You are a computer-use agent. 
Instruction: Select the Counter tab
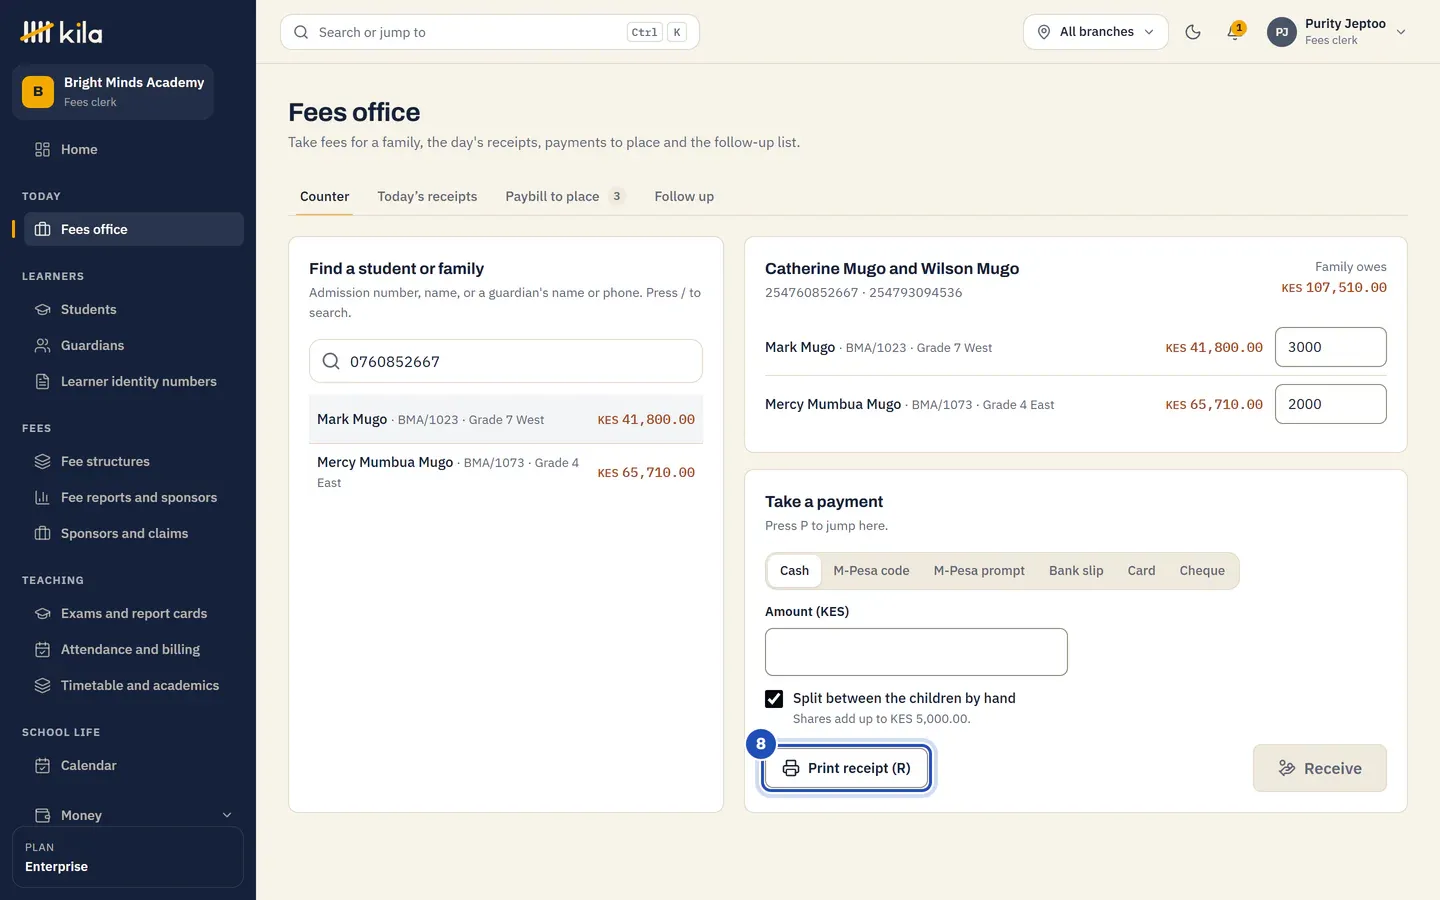325,197
